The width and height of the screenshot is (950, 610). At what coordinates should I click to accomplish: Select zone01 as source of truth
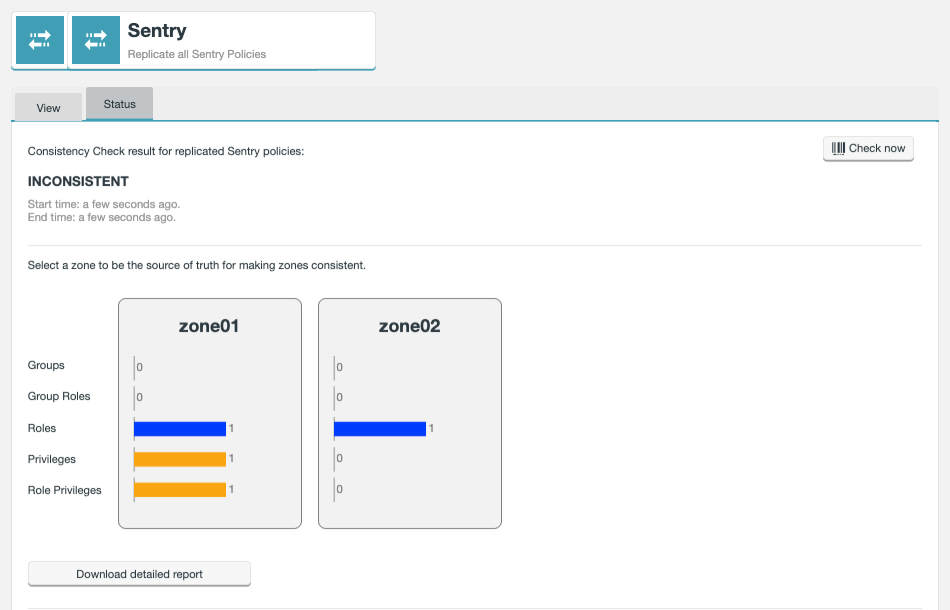coord(209,413)
